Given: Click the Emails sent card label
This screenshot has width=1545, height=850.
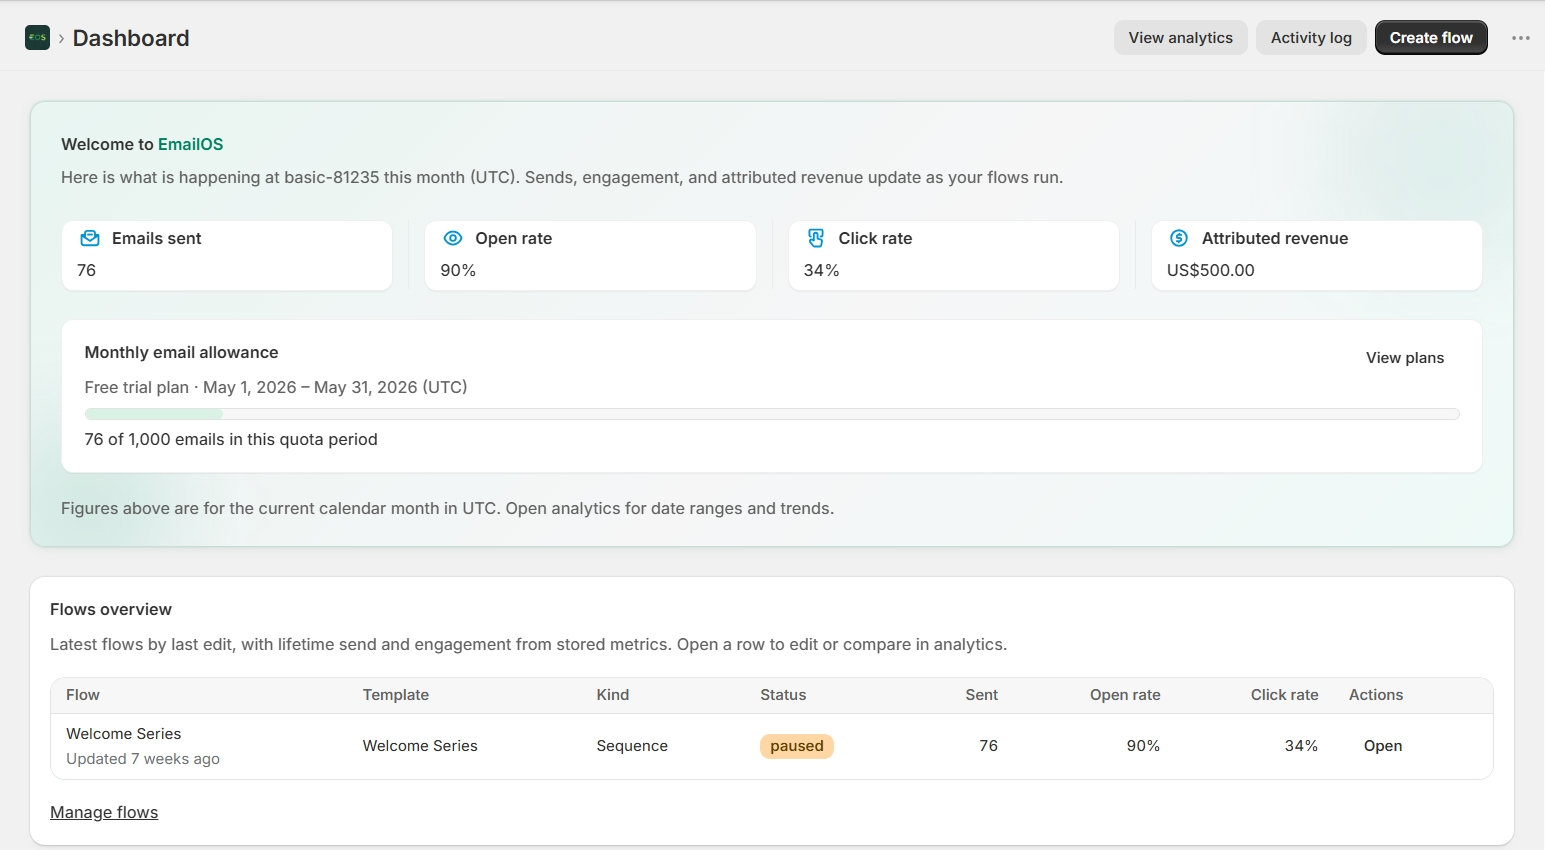Looking at the screenshot, I should [x=157, y=238].
